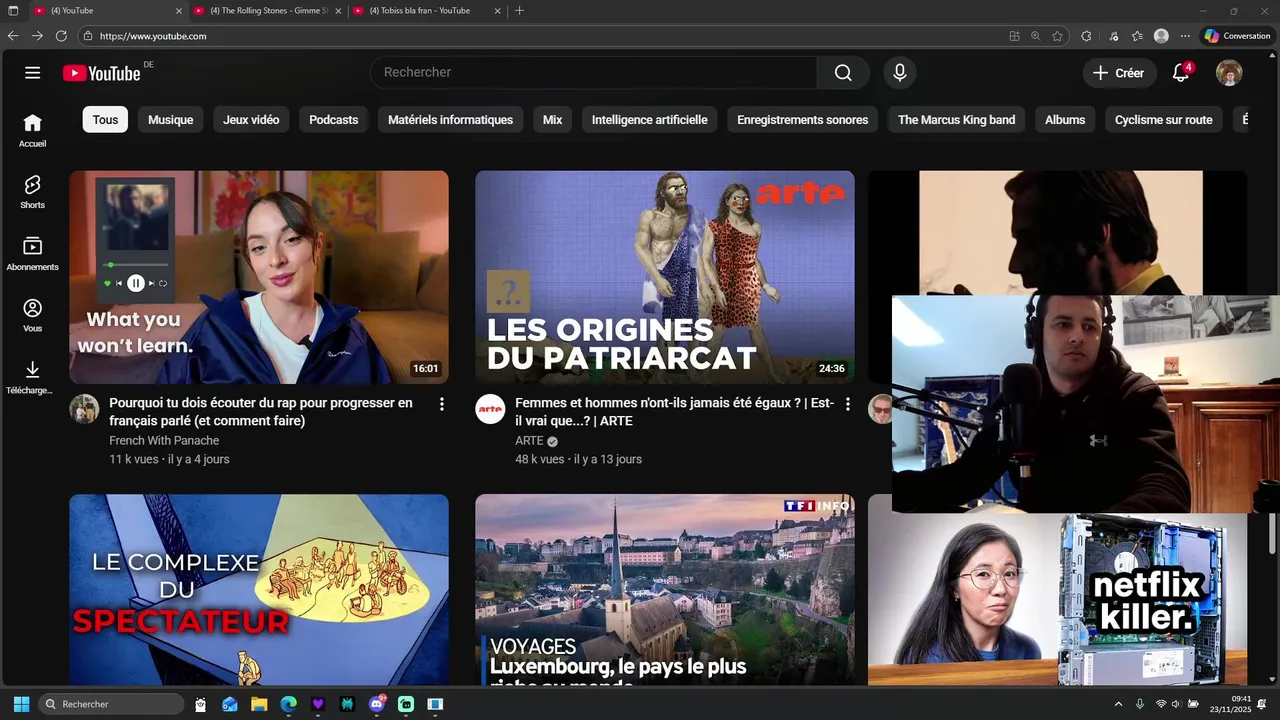This screenshot has height=720, width=1280.
Task: Open the account avatar menu on YouTube
Action: pyautogui.click(x=1229, y=73)
